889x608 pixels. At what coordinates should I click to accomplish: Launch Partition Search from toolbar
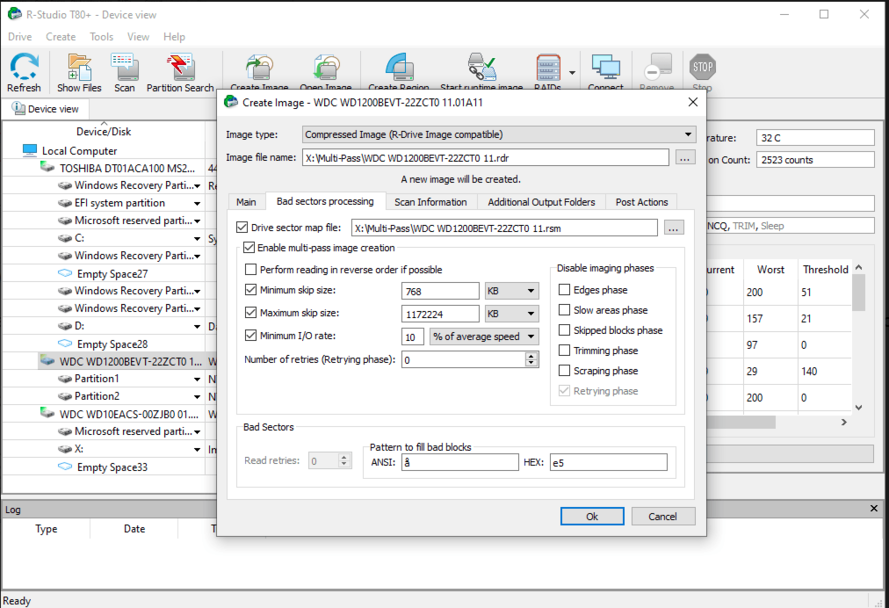180,70
